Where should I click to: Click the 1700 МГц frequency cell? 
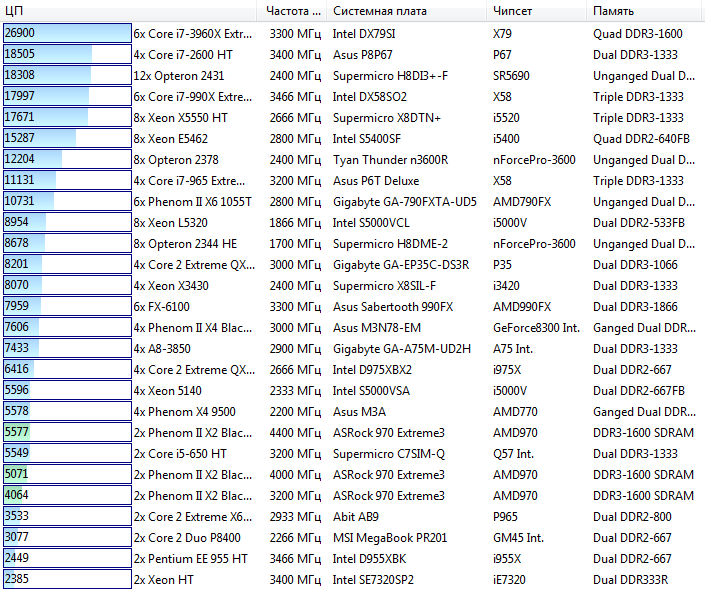click(295, 244)
